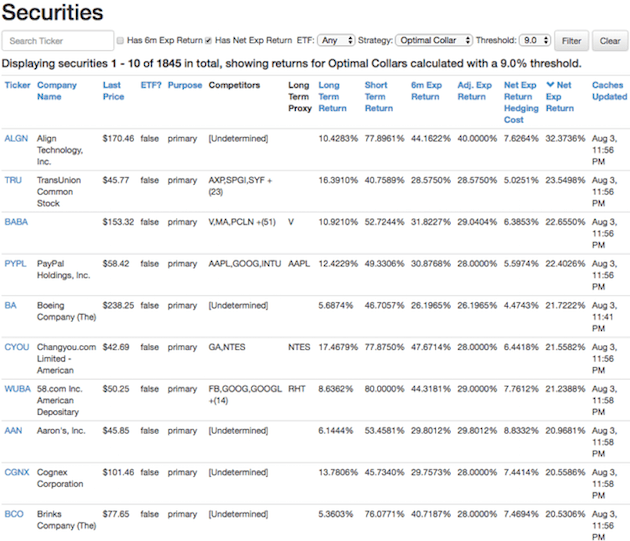This screenshot has height=541, width=630.
Task: Open the ETF dropdown
Action: tap(335, 41)
